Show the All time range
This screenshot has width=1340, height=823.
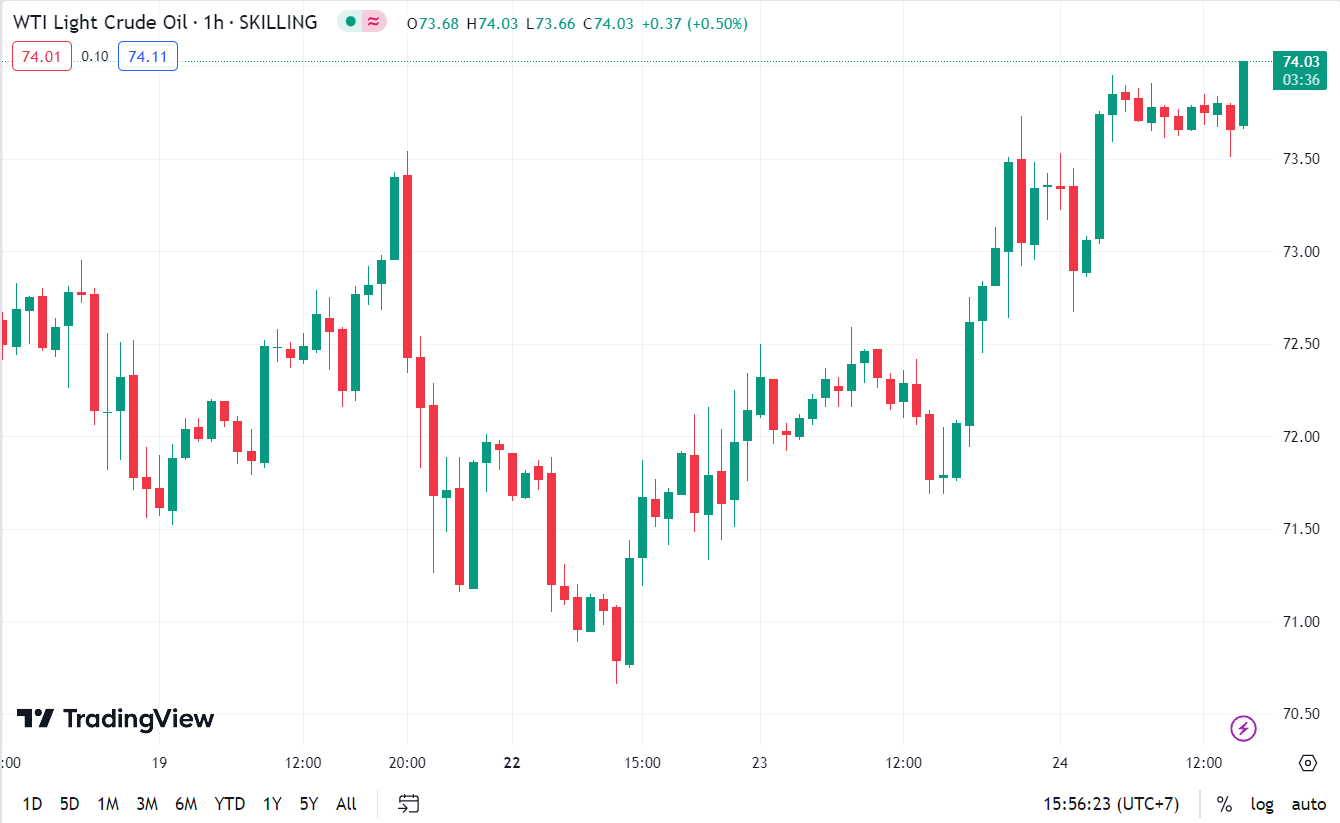(x=346, y=804)
